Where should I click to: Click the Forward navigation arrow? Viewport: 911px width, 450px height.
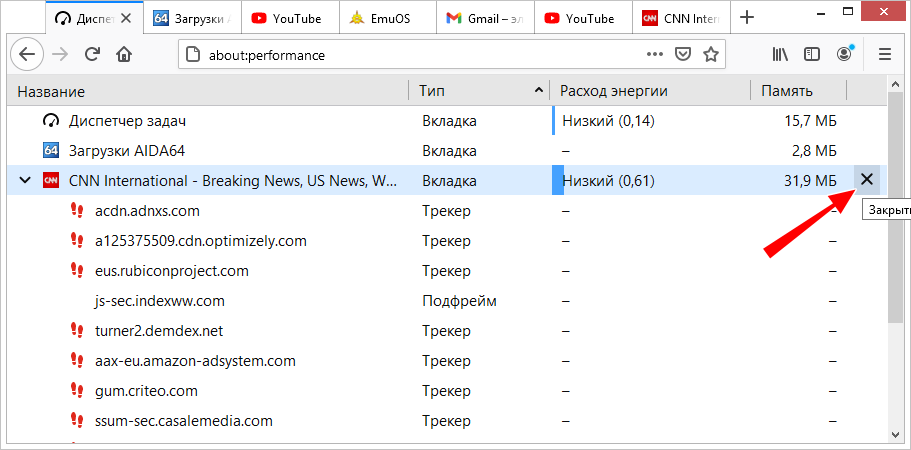tap(60, 55)
